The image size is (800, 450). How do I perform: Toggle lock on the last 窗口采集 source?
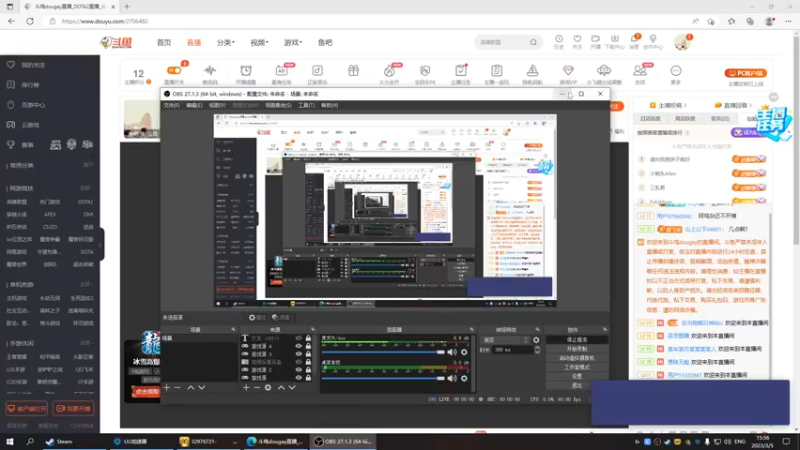308,378
